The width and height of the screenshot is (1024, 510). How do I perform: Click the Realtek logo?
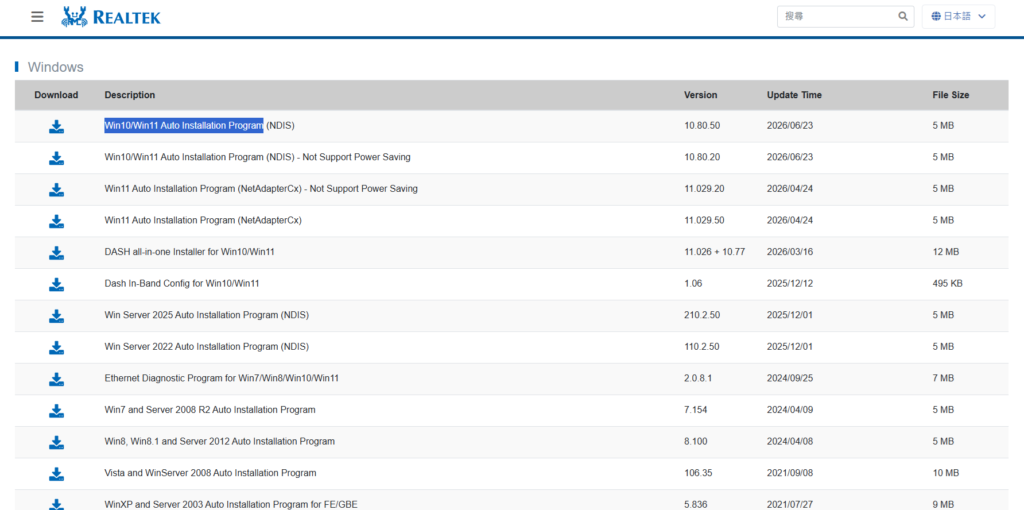click(111, 17)
